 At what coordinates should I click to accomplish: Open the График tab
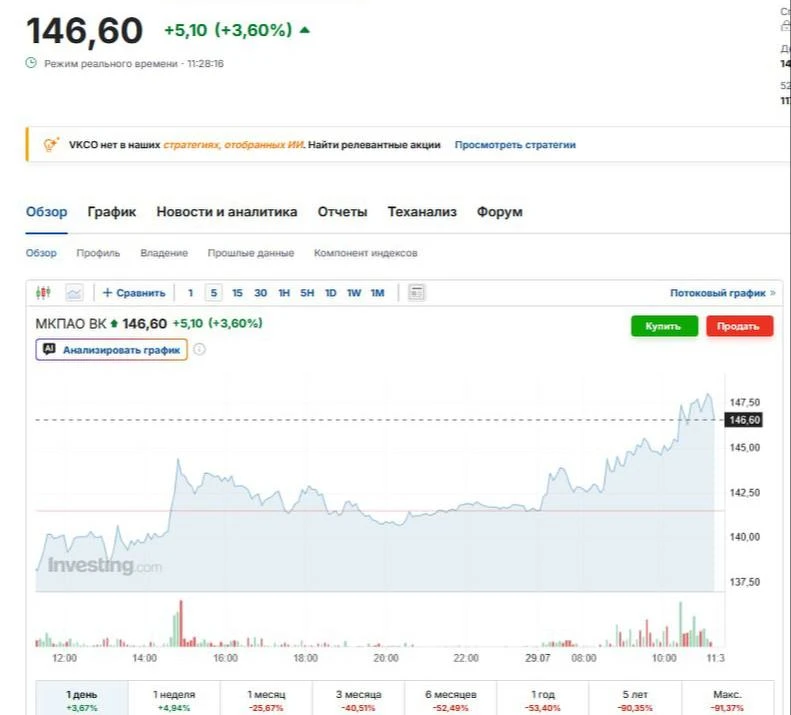pos(111,212)
